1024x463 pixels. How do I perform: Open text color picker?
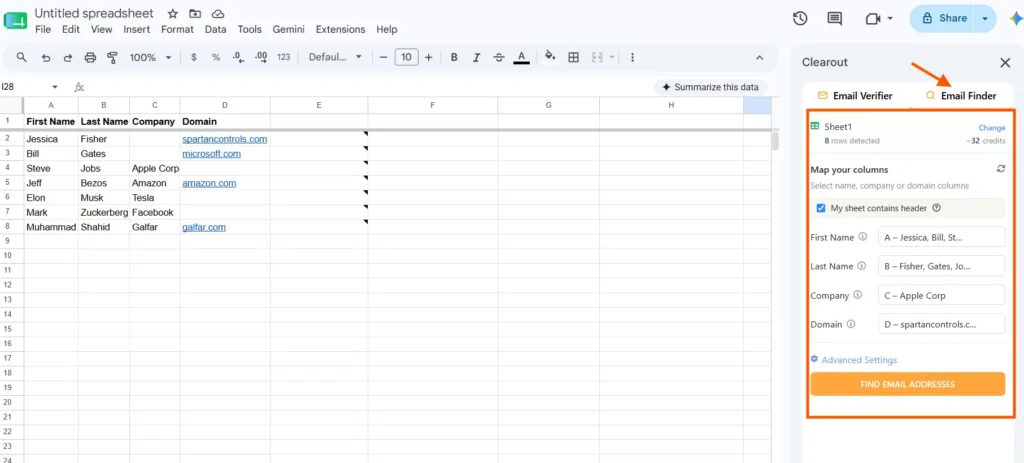click(x=520, y=57)
